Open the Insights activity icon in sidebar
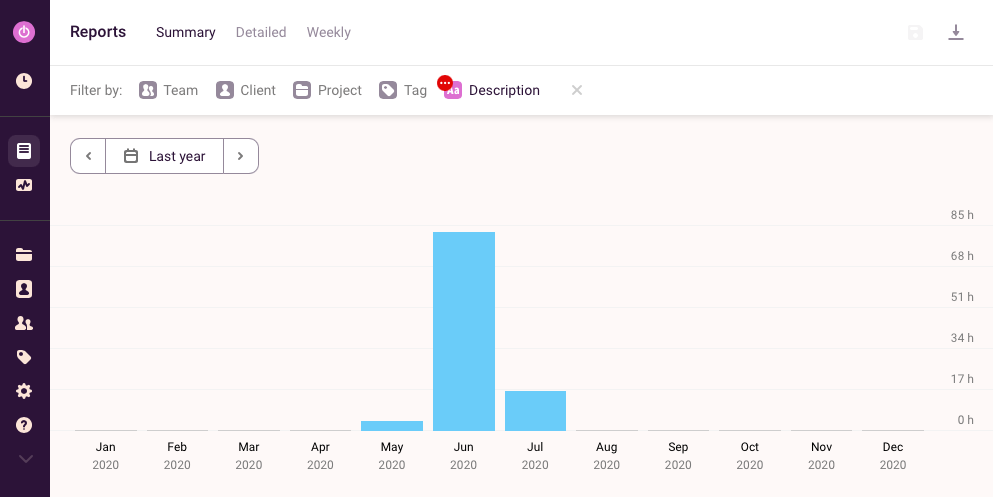 (x=24, y=185)
